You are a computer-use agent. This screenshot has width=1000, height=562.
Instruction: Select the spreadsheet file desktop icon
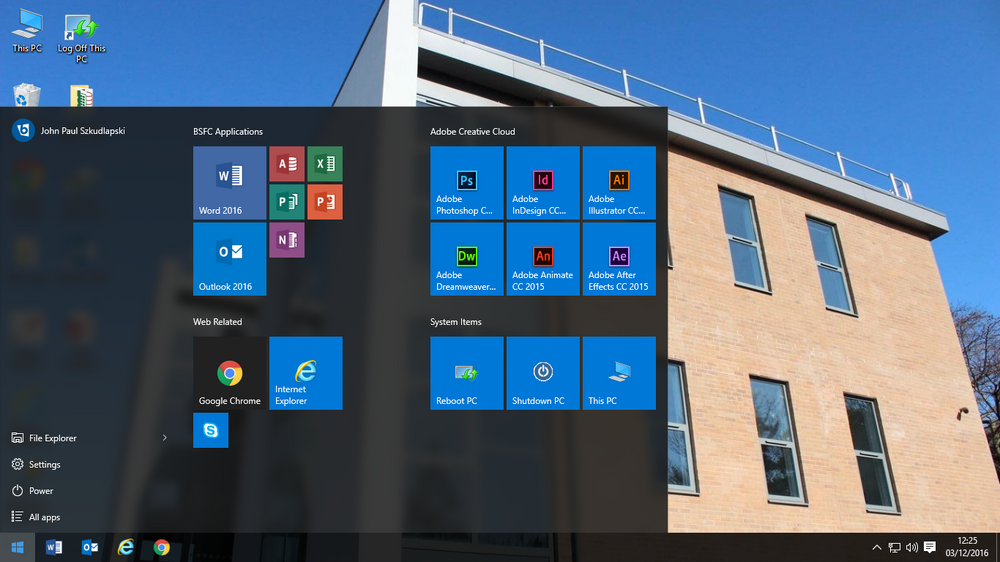click(x=82, y=96)
